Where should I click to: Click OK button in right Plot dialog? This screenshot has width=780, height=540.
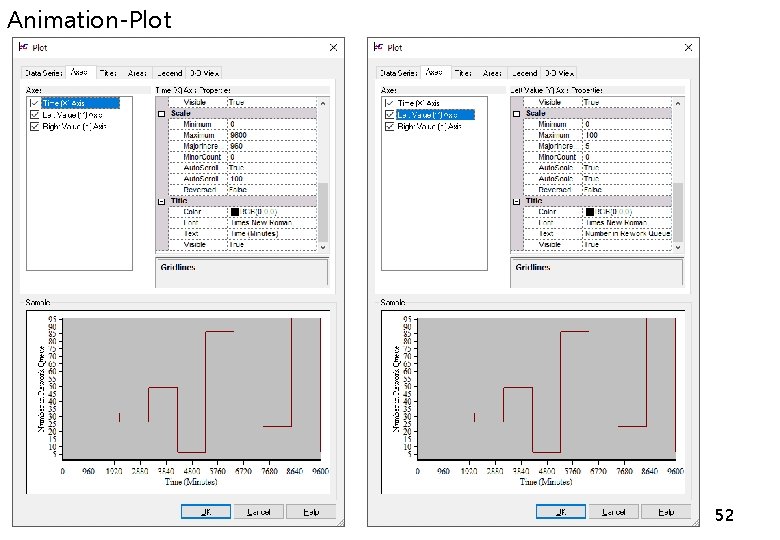coord(561,512)
